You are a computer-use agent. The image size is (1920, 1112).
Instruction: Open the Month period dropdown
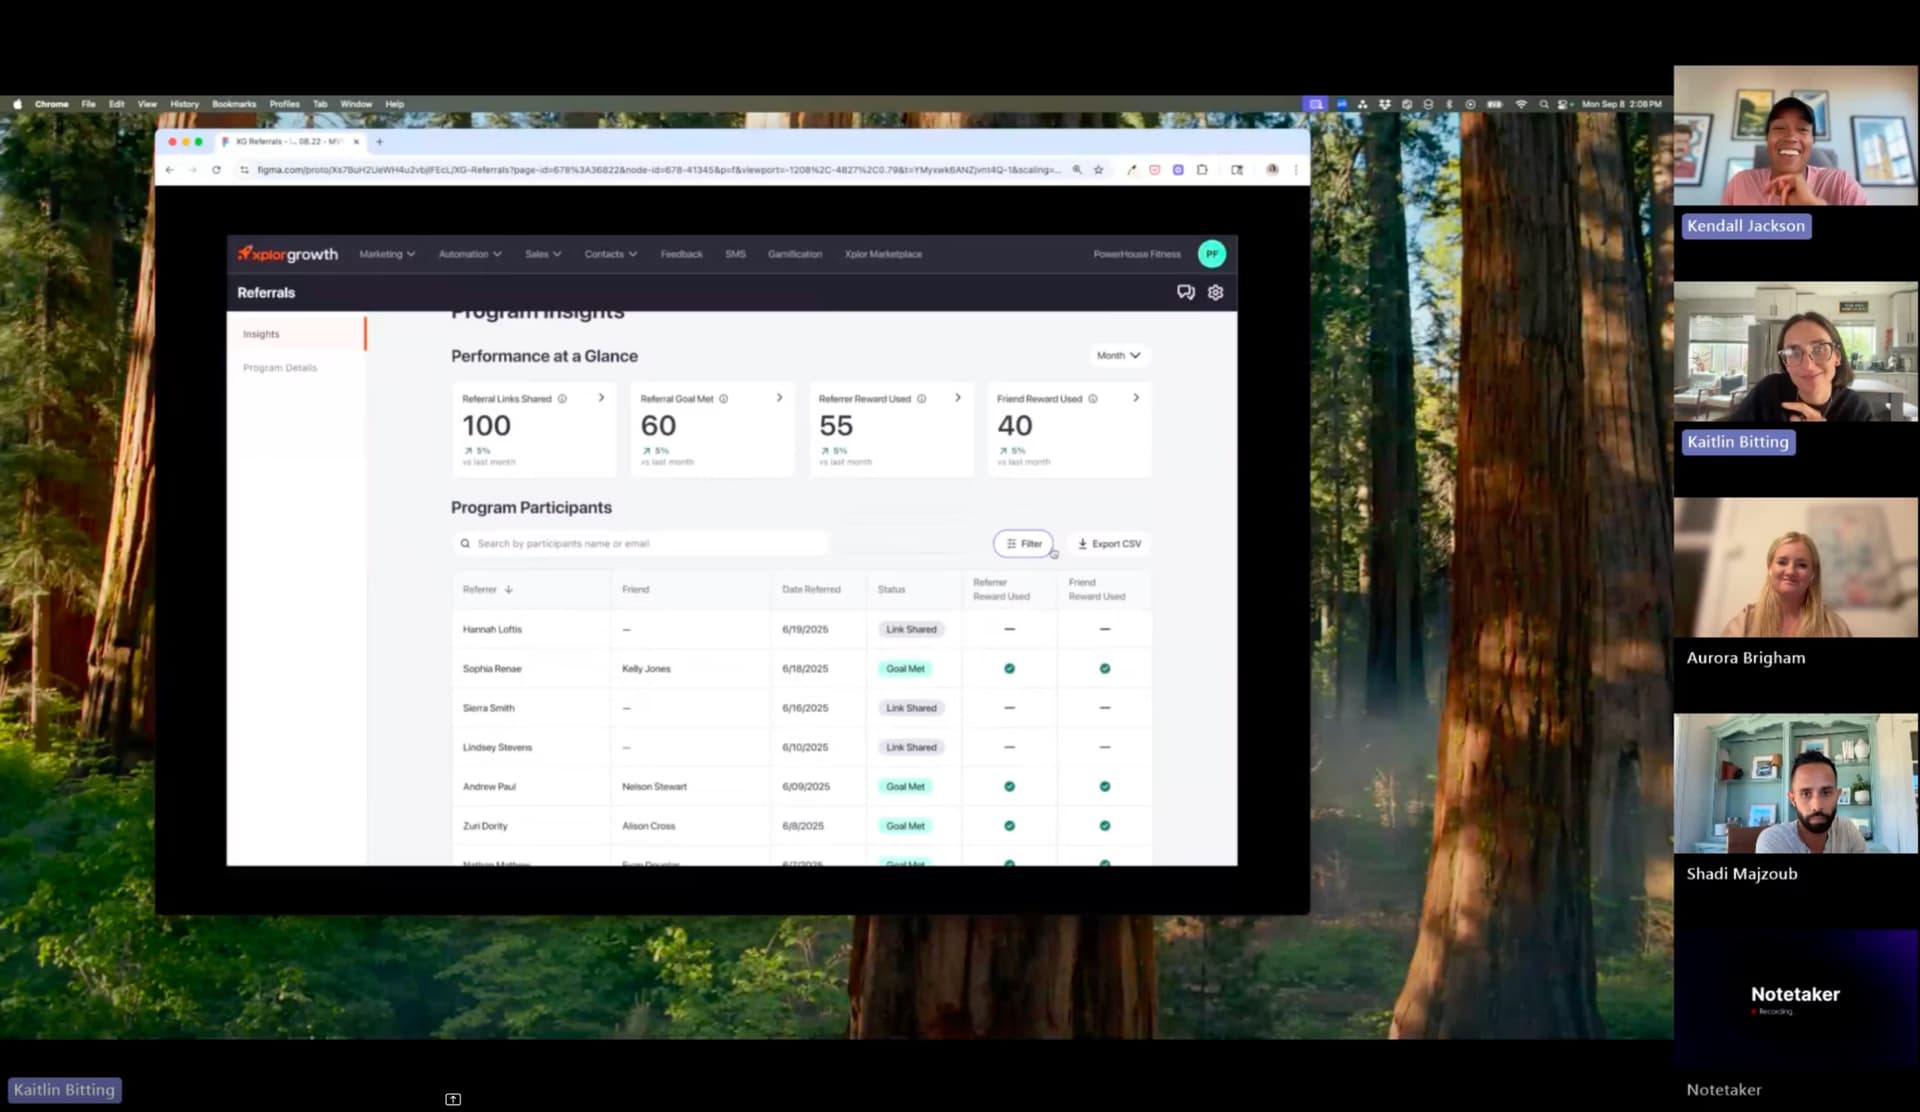point(1117,356)
